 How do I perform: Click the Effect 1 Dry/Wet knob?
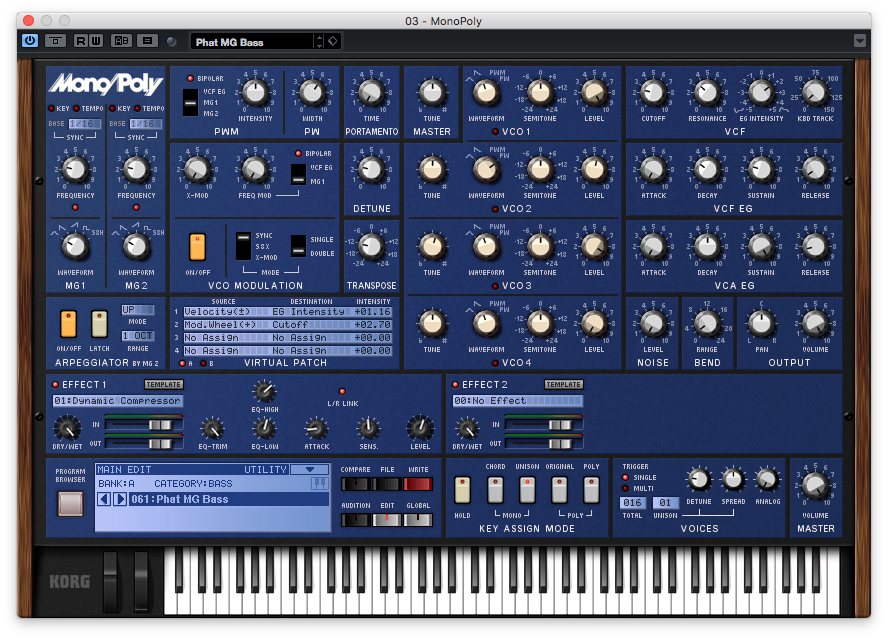pyautogui.click(x=67, y=429)
